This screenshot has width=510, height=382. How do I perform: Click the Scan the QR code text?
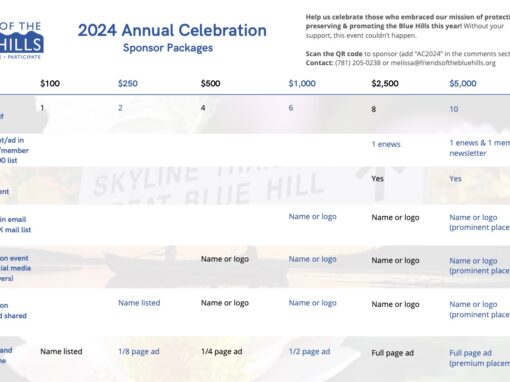coord(334,54)
